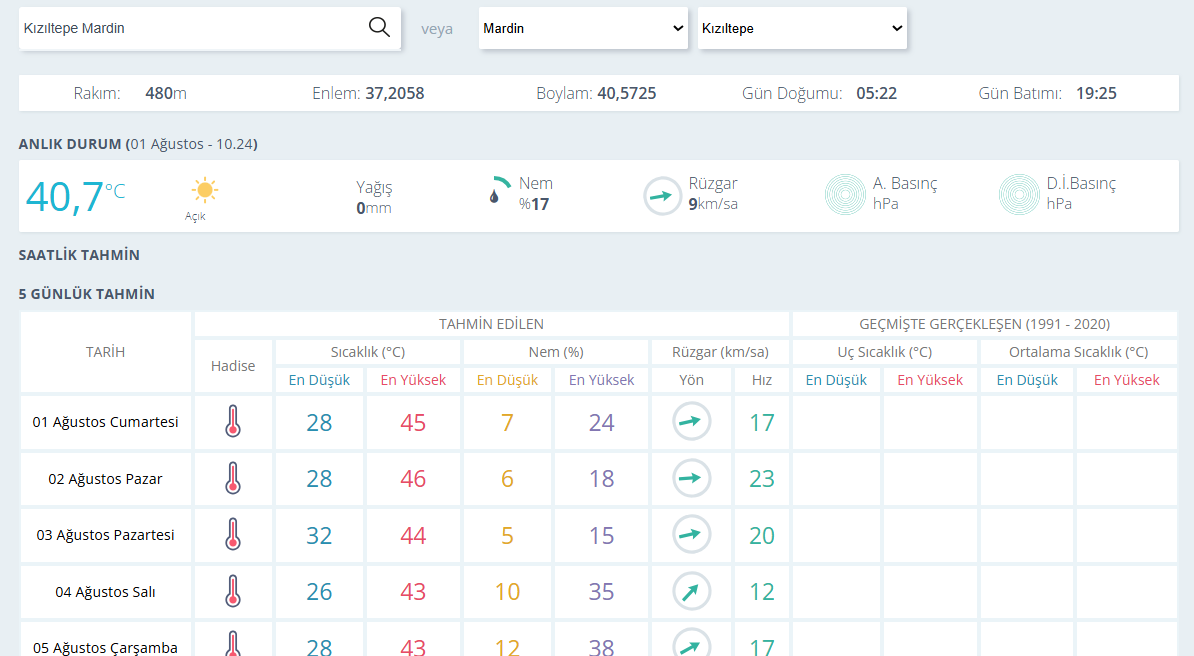This screenshot has height=656, width=1194.
Task: Click the Ortalama Sıcaklık (°C) header
Action: (1078, 352)
